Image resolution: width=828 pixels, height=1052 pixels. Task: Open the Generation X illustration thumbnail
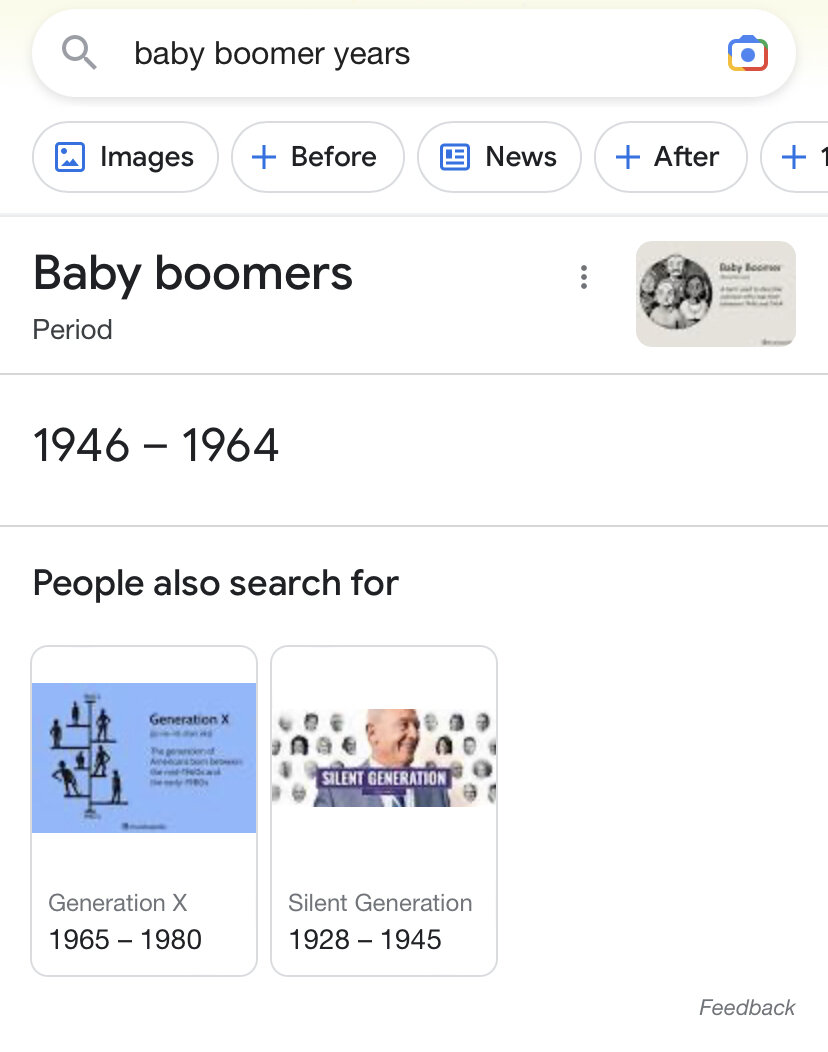[x=144, y=757]
